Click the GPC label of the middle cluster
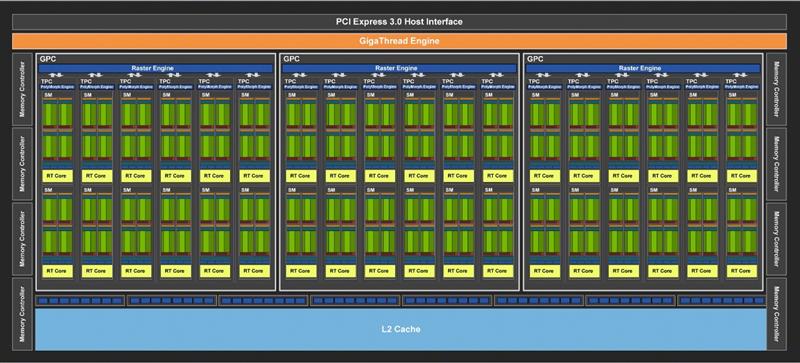 [x=291, y=59]
